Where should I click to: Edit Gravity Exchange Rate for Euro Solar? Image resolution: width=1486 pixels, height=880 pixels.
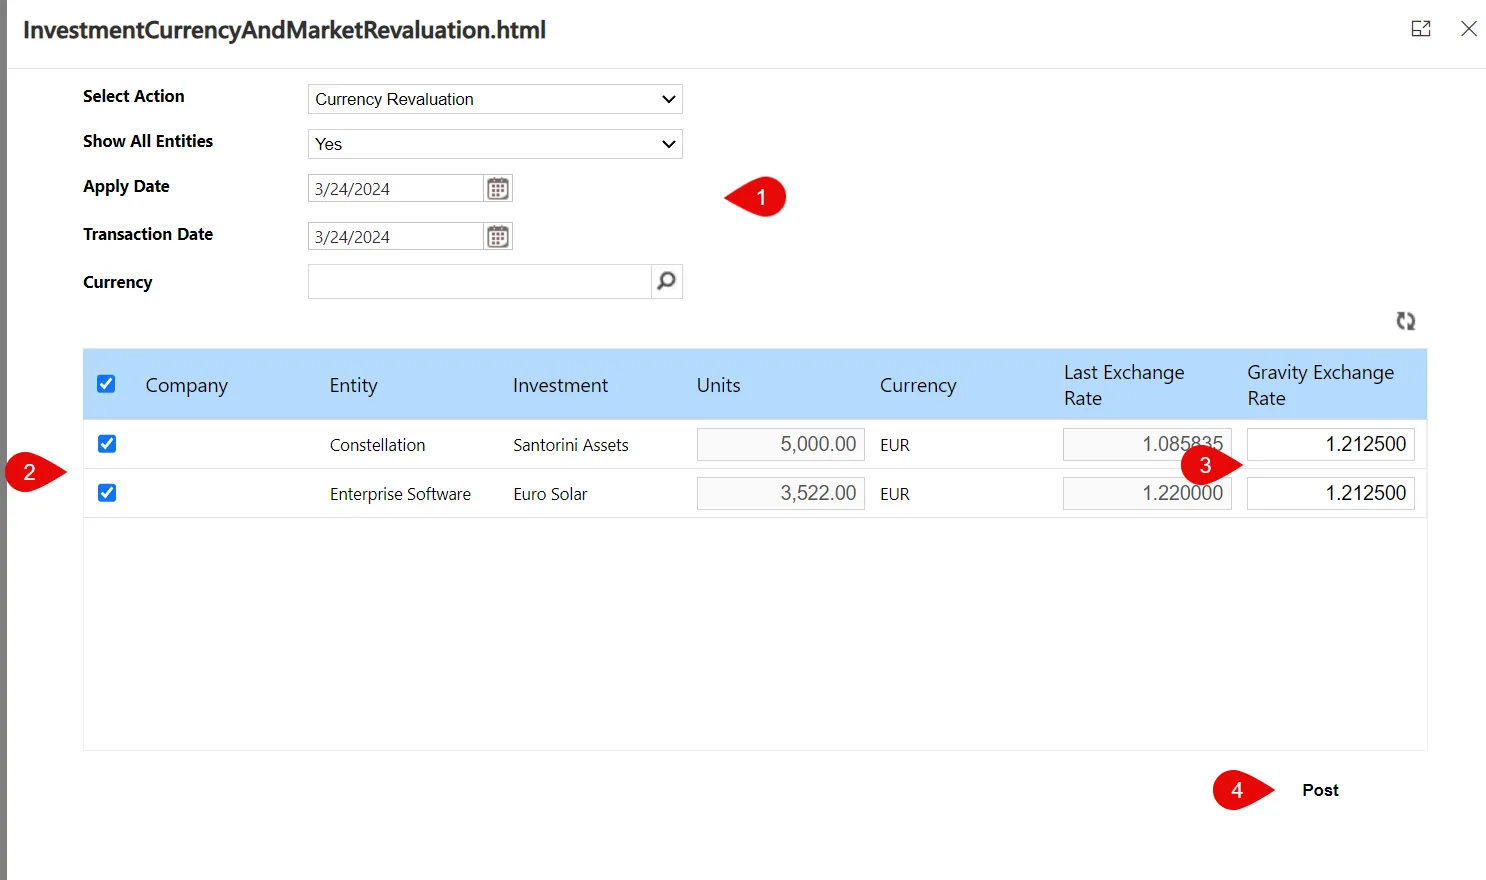point(1331,493)
